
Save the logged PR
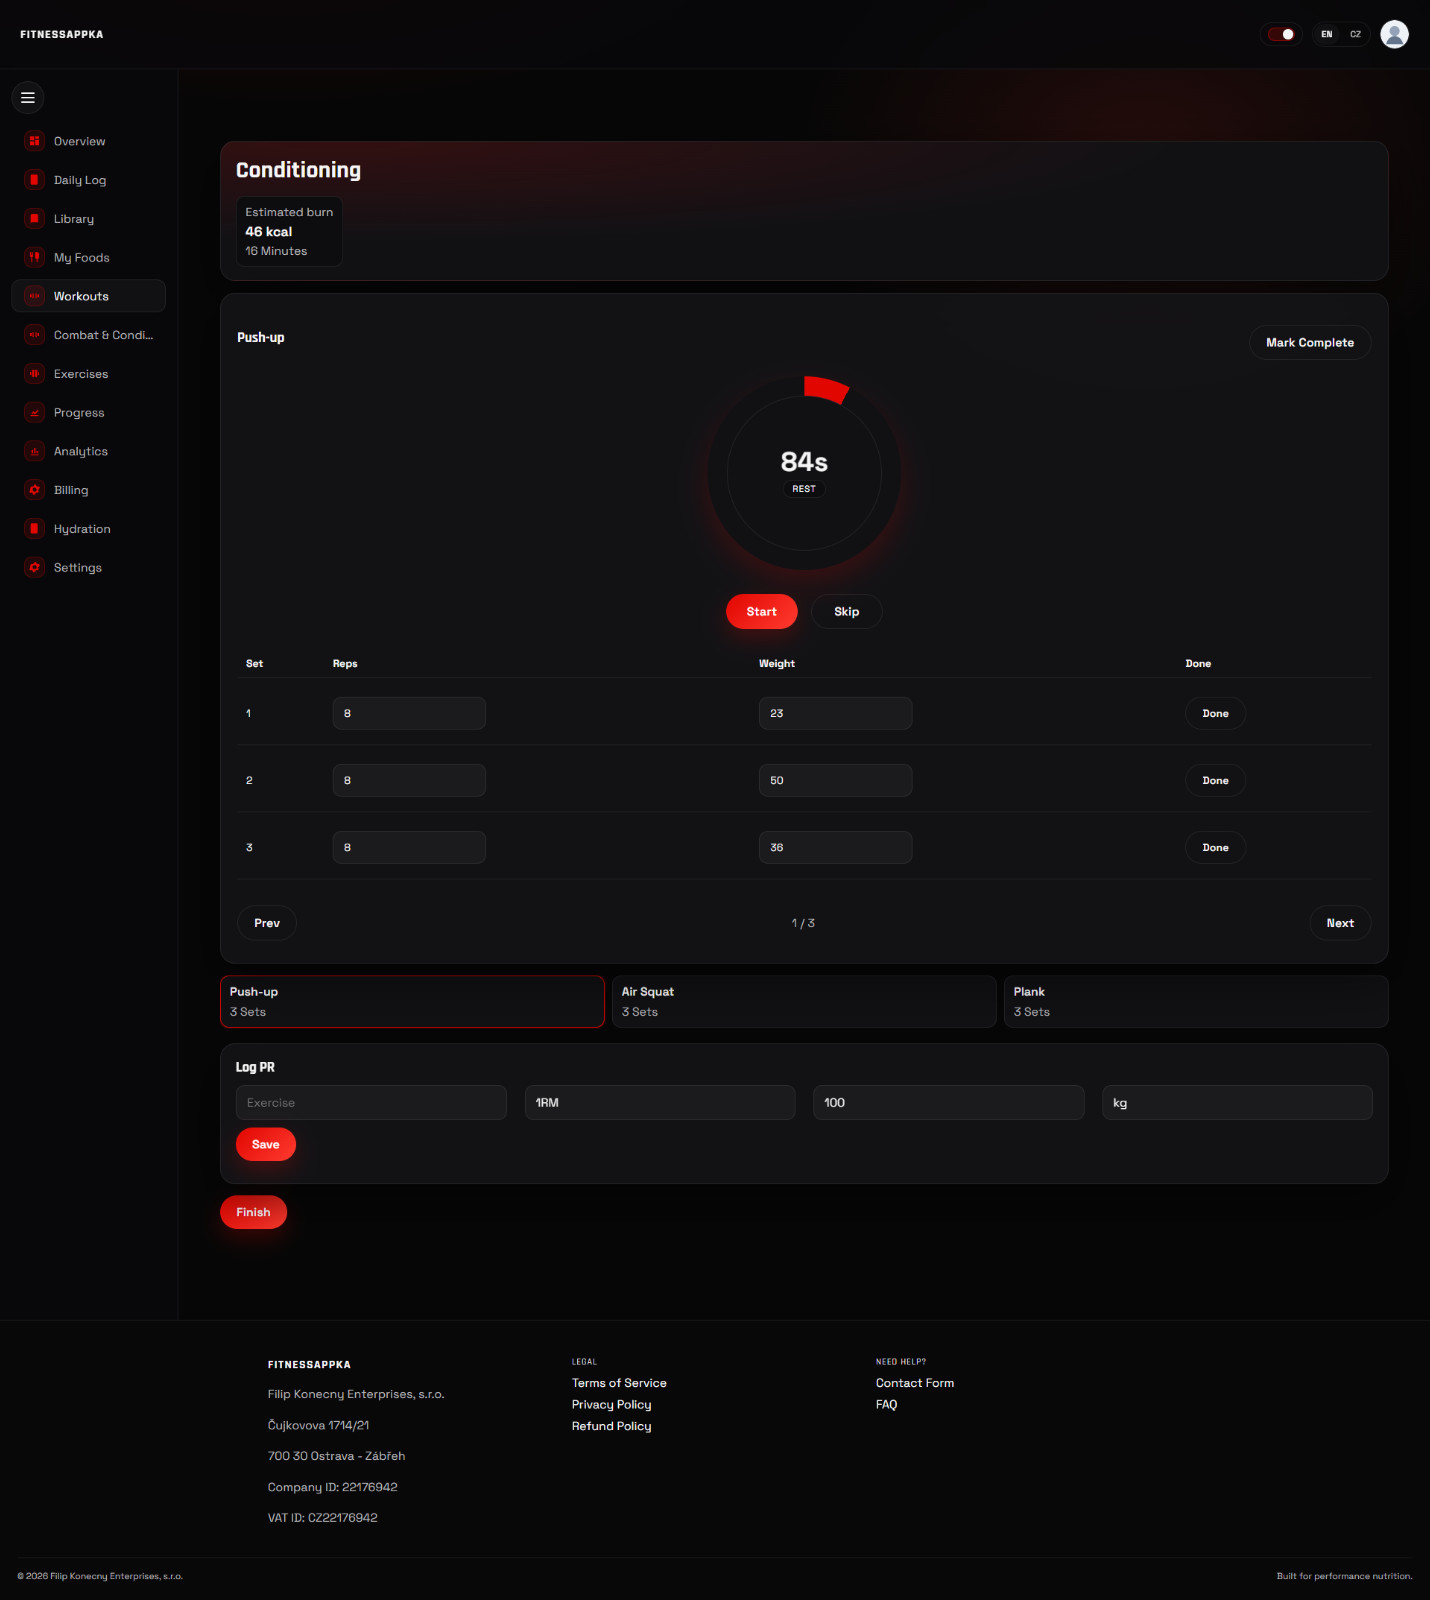(266, 1145)
